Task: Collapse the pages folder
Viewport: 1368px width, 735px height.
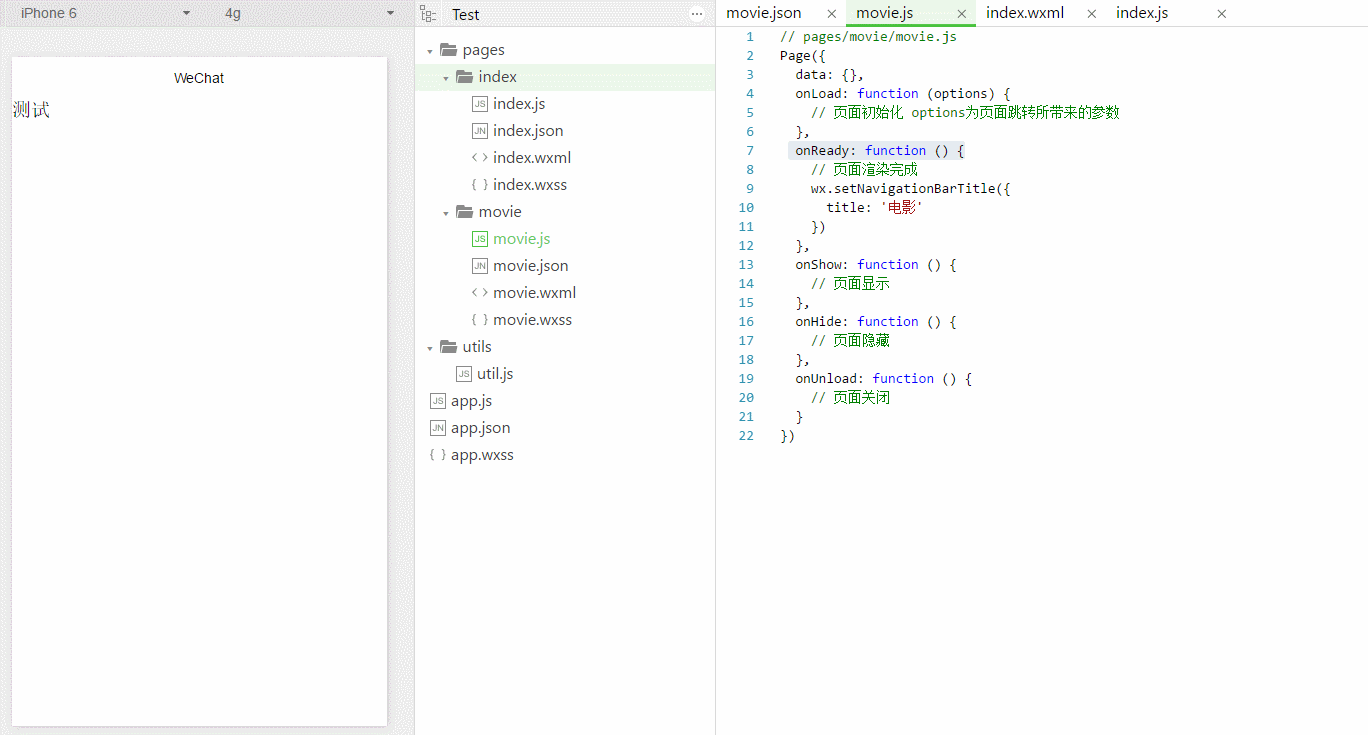Action: tap(430, 51)
